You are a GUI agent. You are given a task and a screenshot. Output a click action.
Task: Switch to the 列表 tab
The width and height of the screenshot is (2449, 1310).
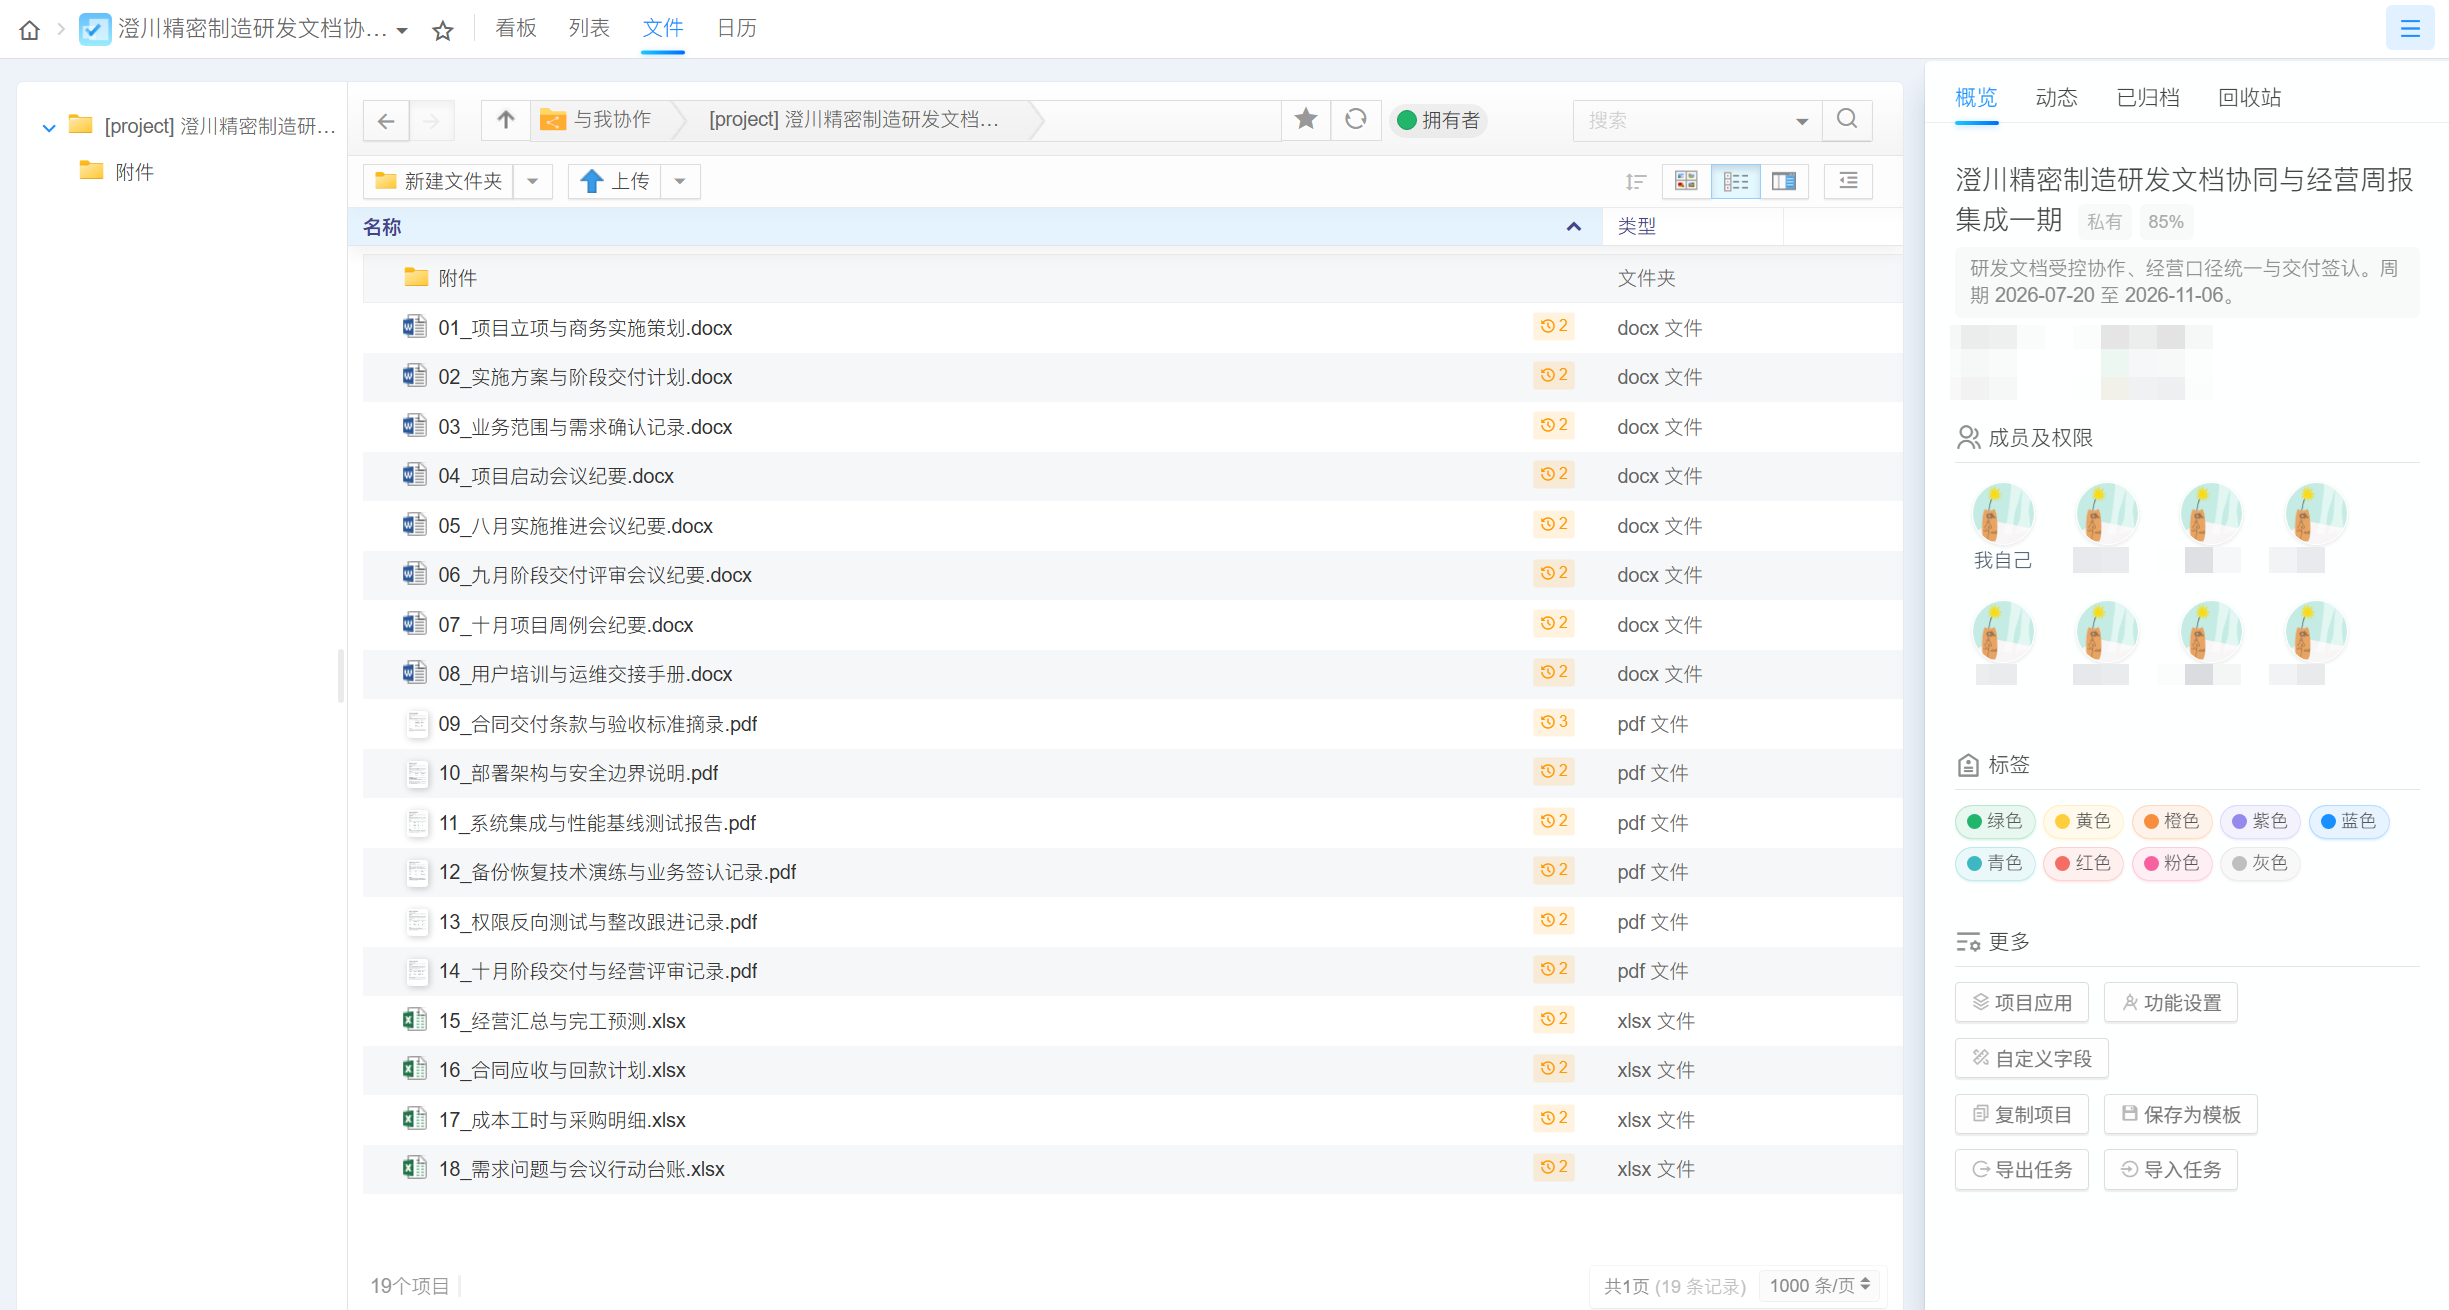click(x=589, y=28)
